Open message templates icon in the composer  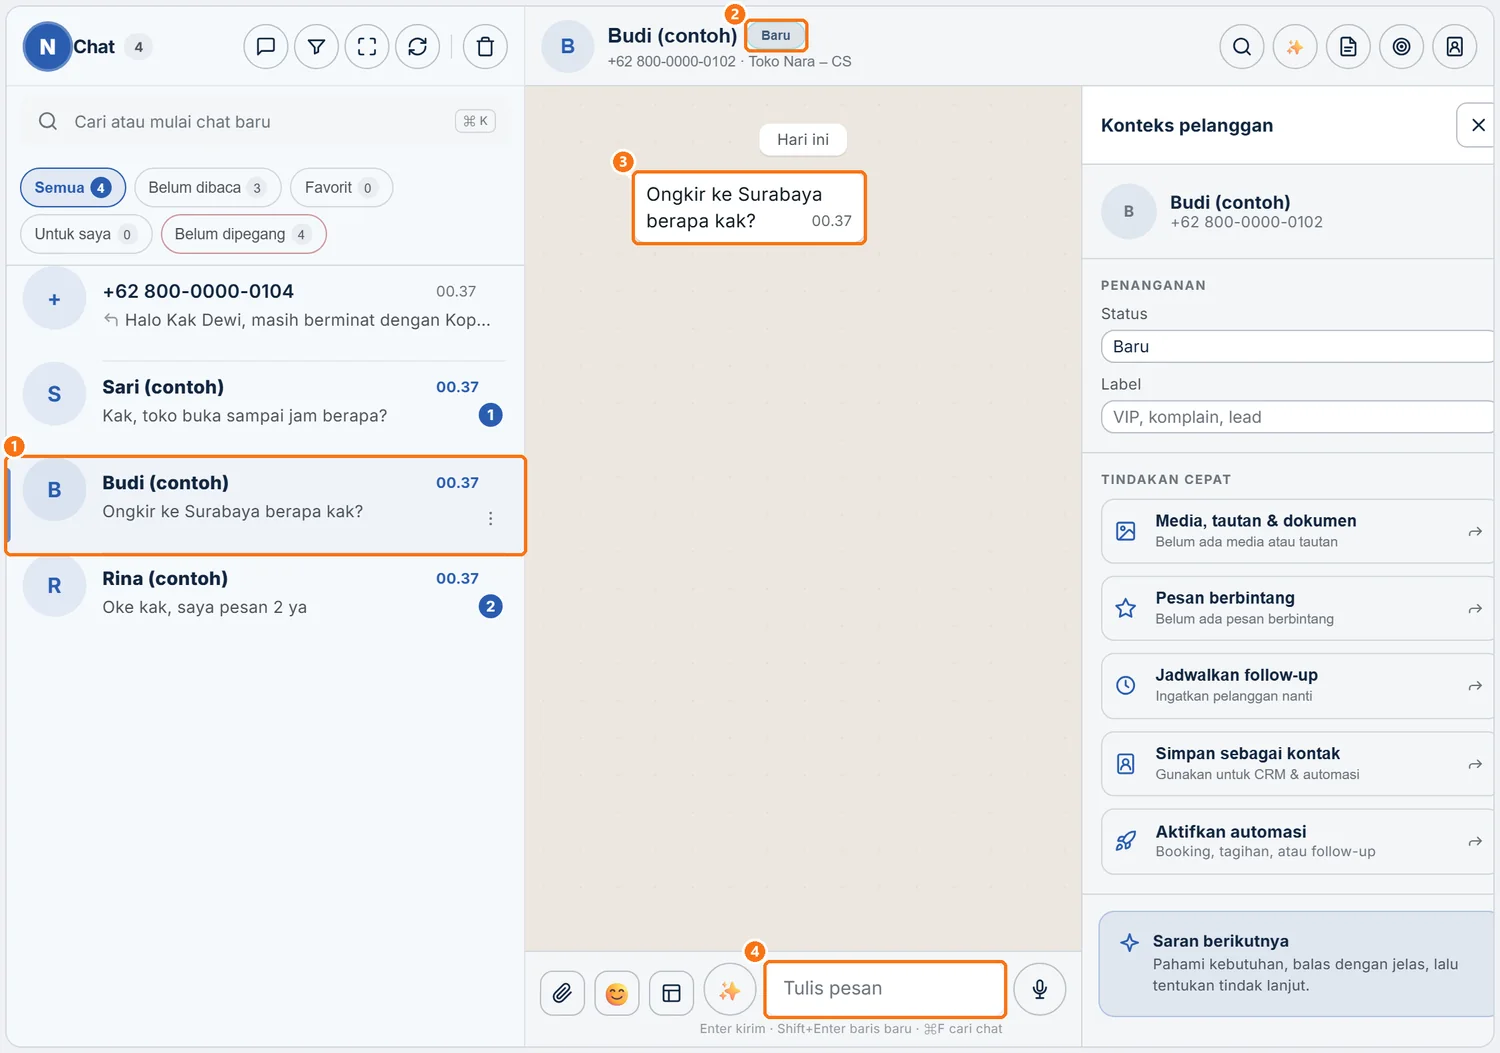coord(672,992)
